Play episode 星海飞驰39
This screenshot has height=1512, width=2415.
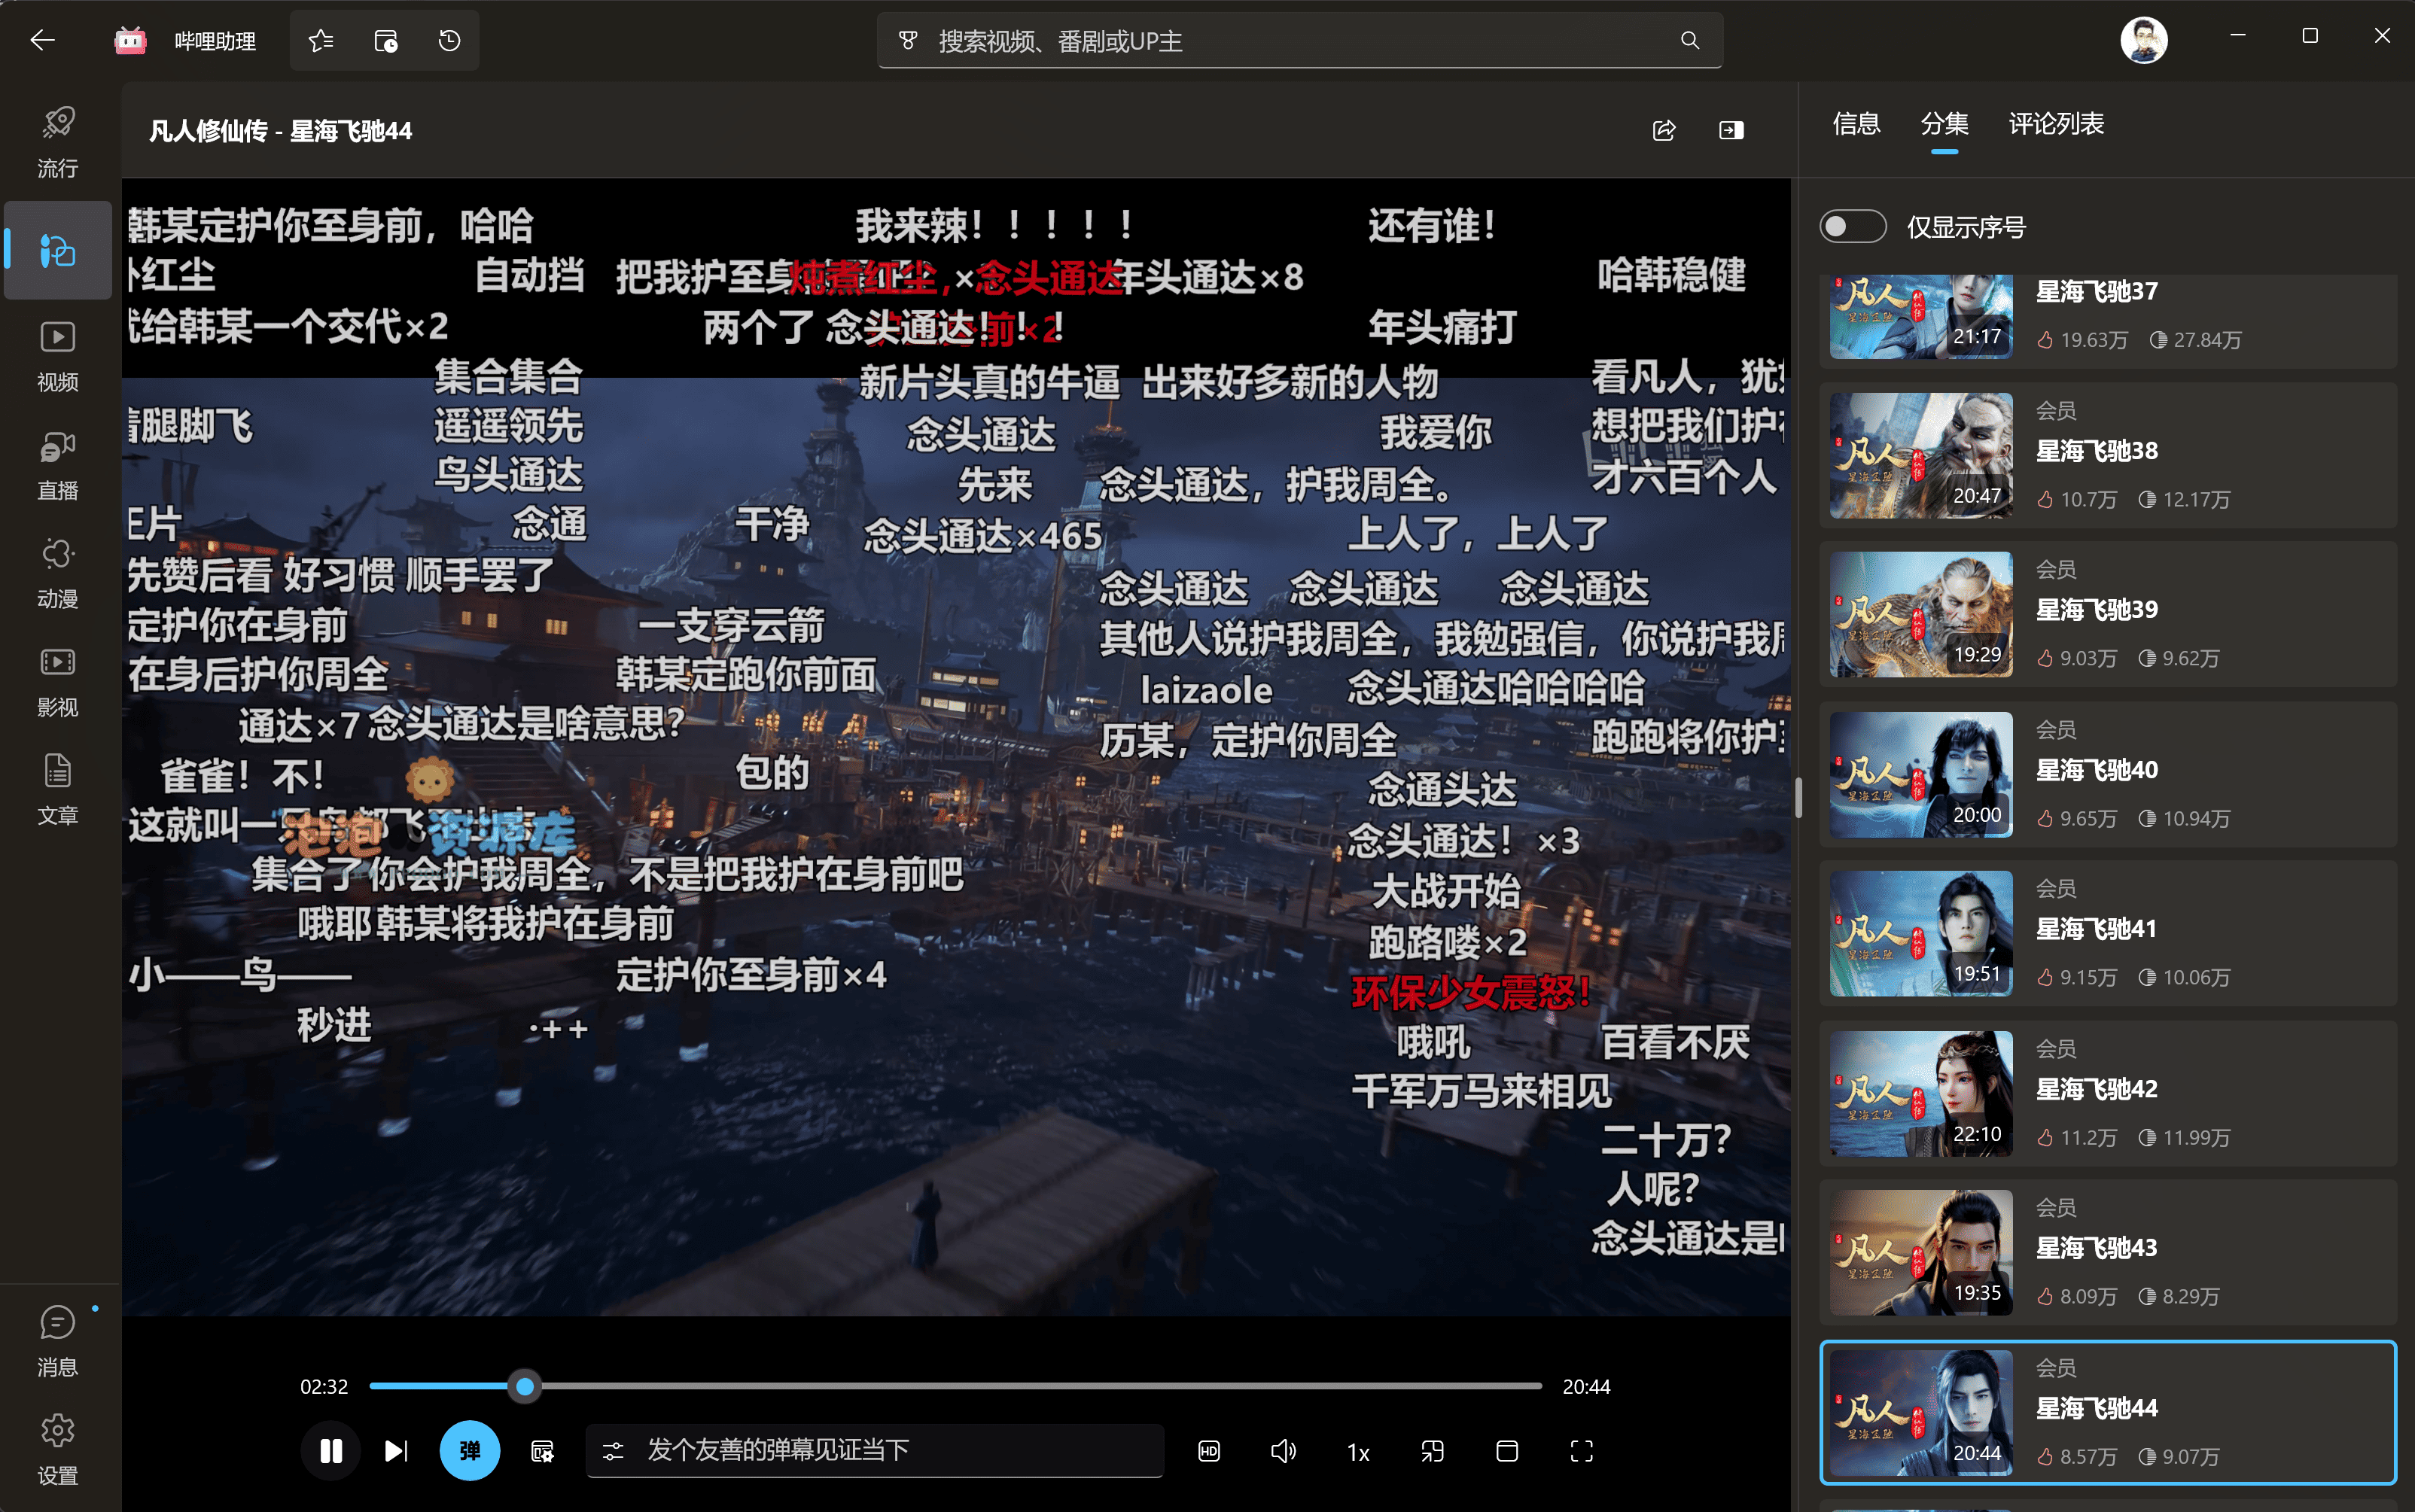[2107, 615]
